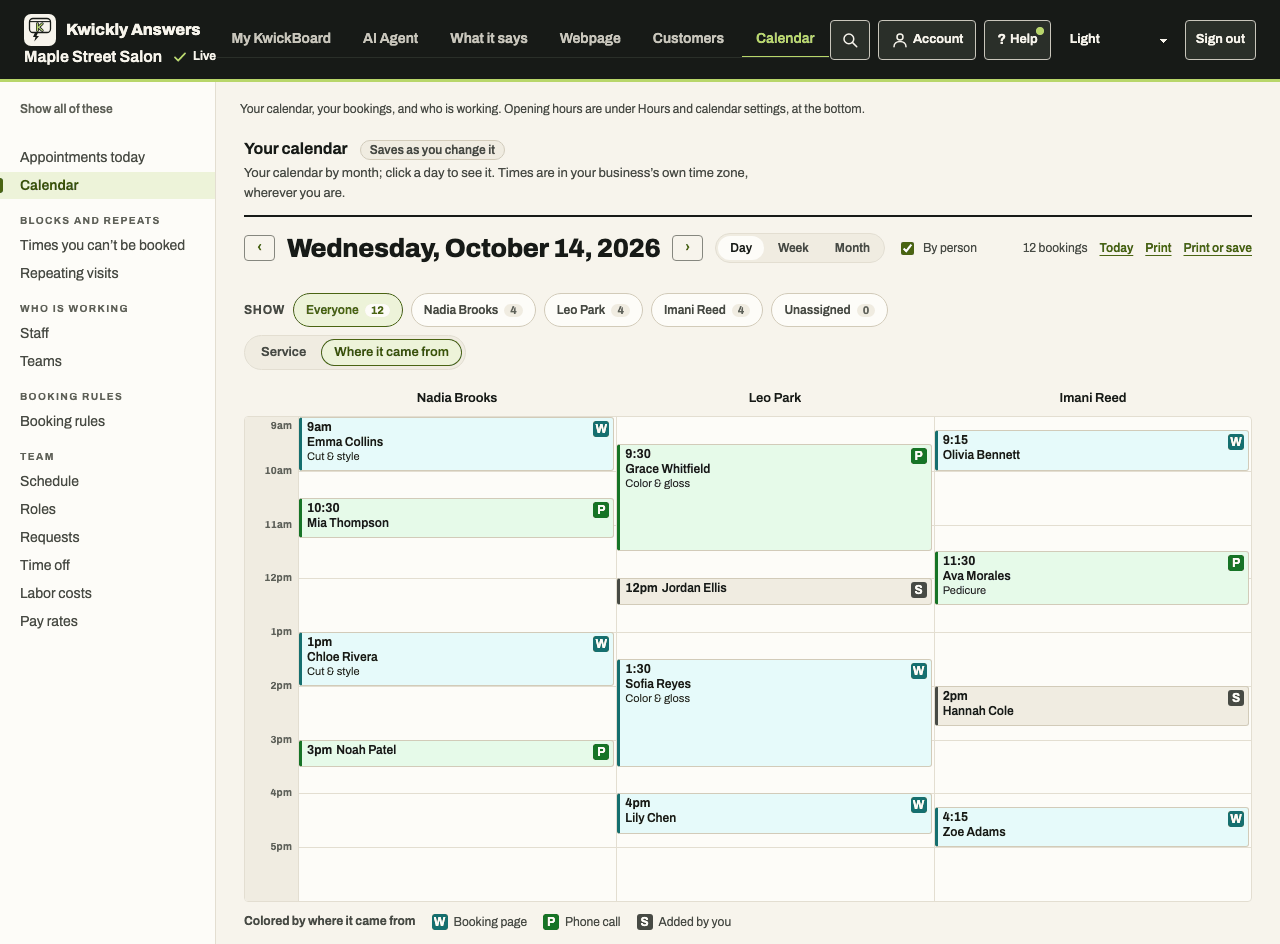Switch calendar to Day view
The height and width of the screenshot is (944, 1280).
[x=741, y=248]
